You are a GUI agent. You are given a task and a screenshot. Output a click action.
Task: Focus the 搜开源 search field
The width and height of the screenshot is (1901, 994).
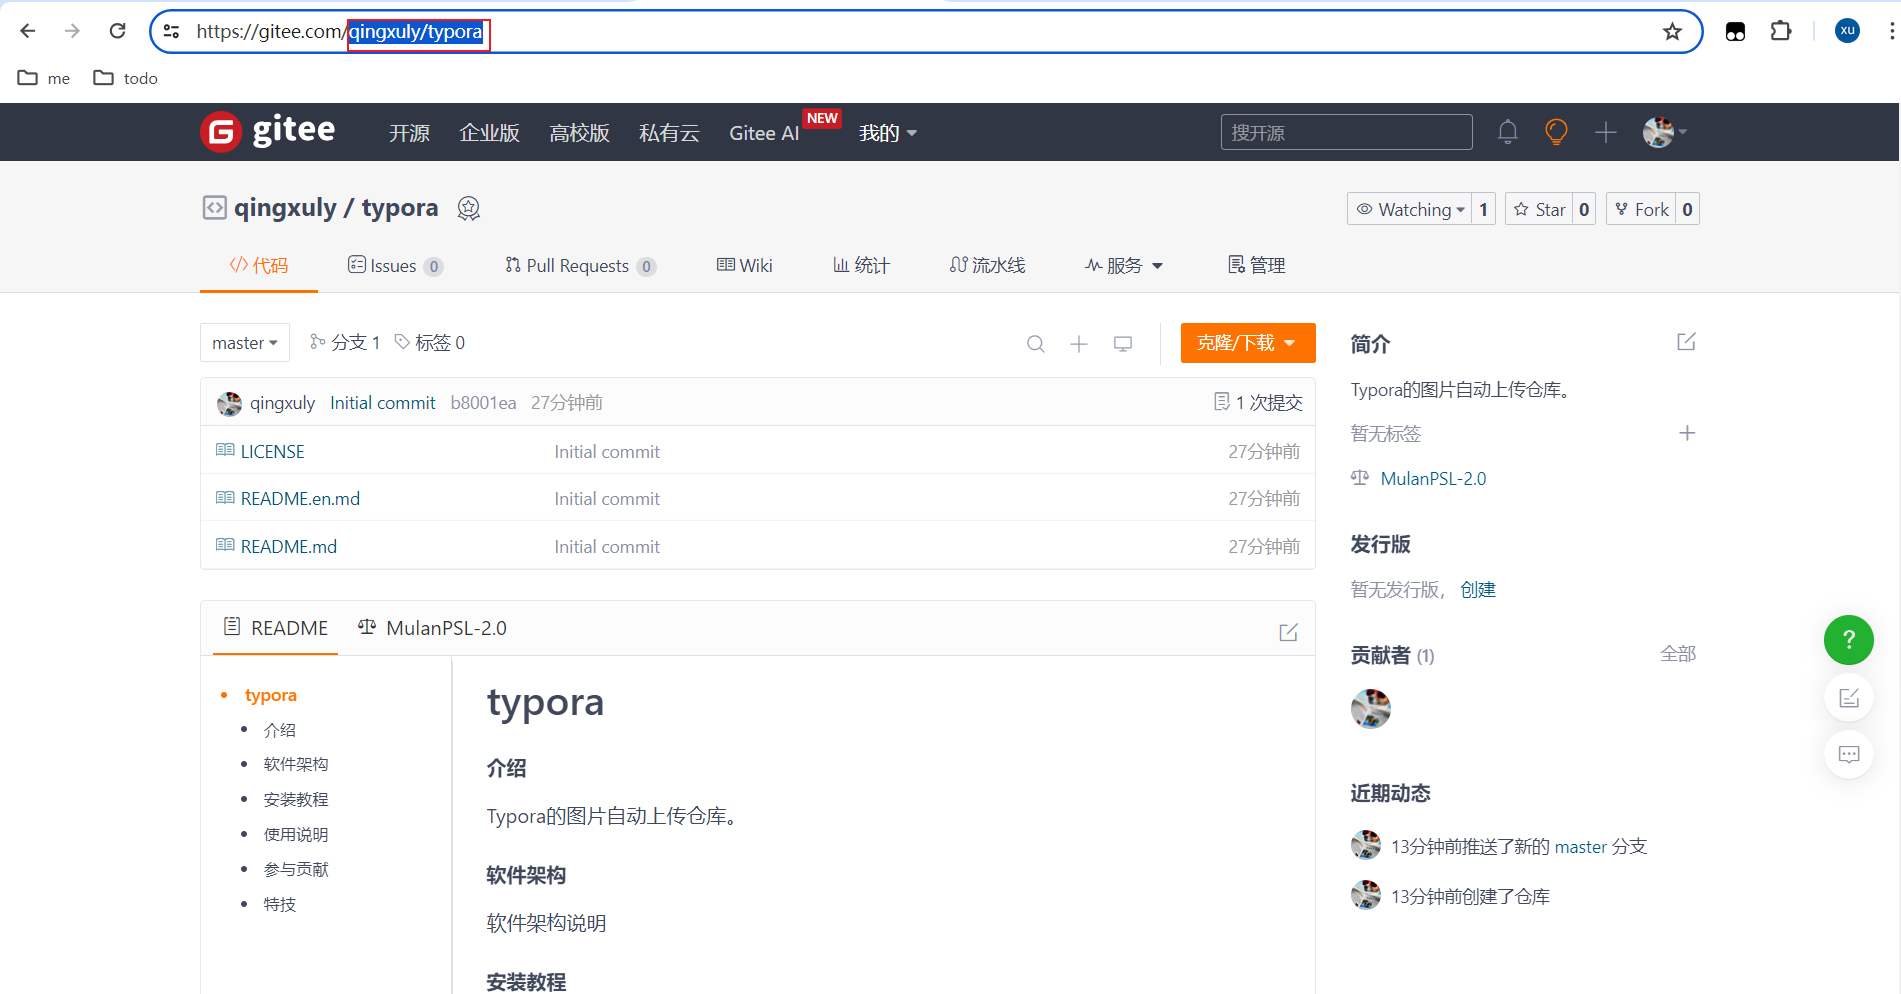point(1346,132)
